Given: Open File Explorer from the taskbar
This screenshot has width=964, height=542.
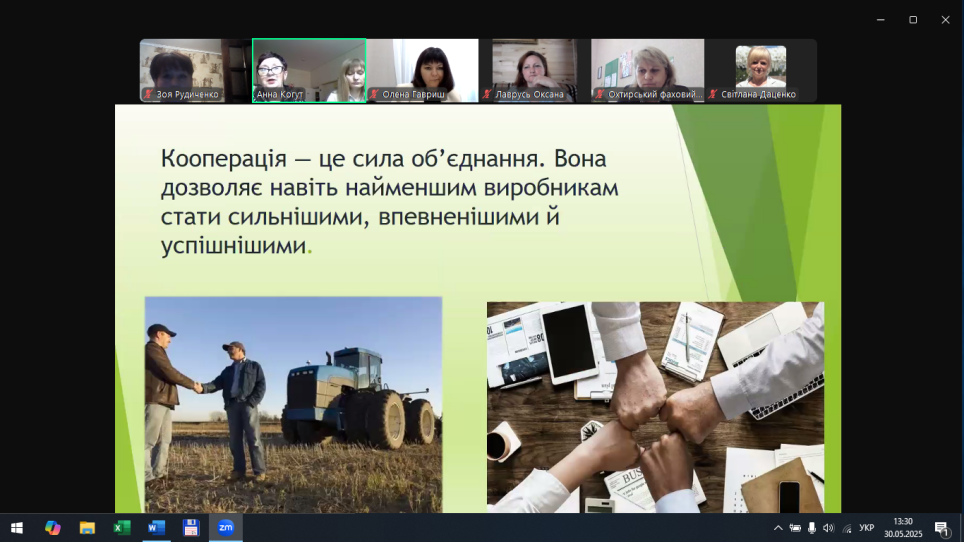Looking at the screenshot, I should pos(87,527).
